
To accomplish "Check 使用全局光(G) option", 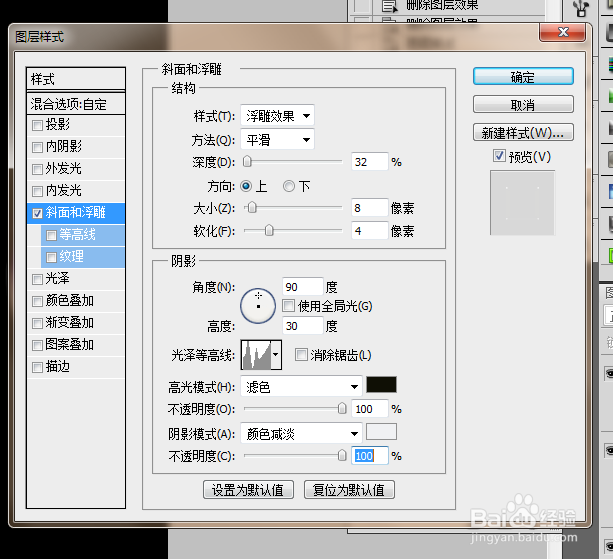I will click(289, 306).
